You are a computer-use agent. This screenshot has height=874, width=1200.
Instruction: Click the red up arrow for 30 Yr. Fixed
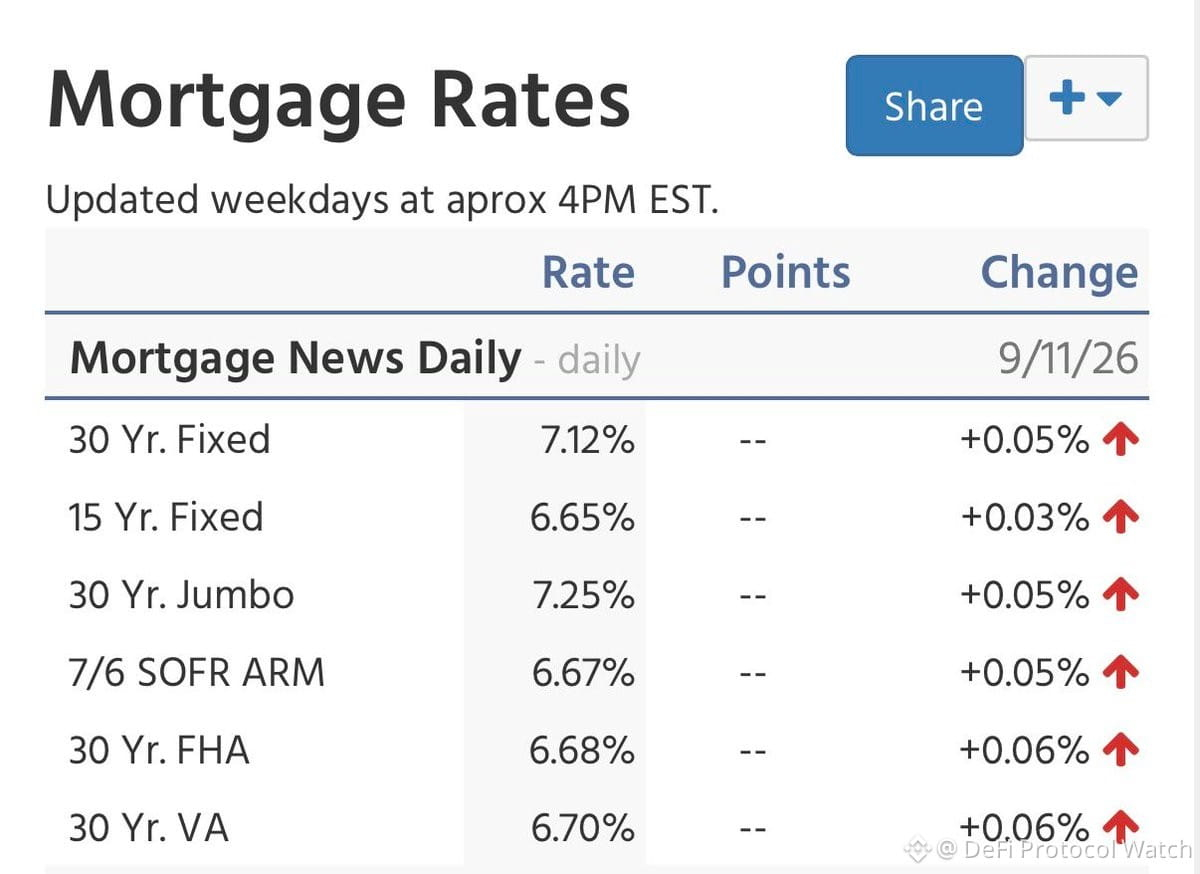click(x=1120, y=440)
